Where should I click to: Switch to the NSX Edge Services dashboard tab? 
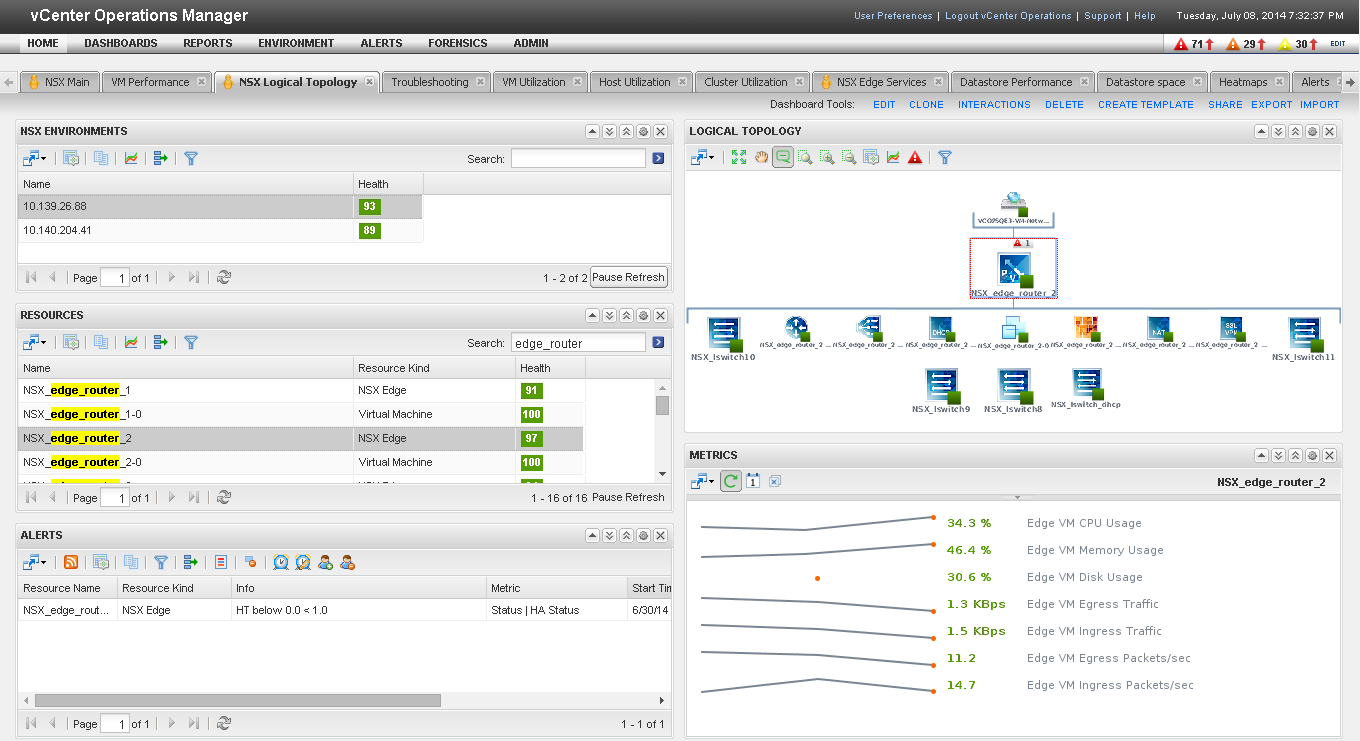click(879, 83)
